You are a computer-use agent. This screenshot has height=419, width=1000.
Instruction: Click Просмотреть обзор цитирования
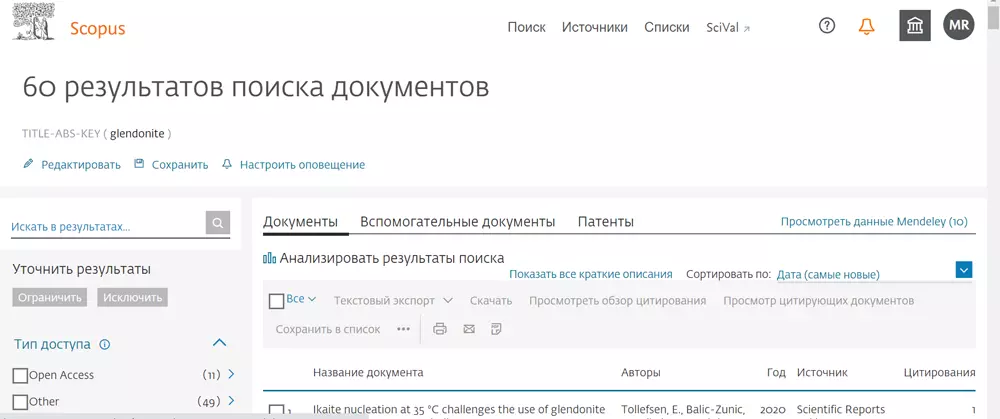pos(617,300)
